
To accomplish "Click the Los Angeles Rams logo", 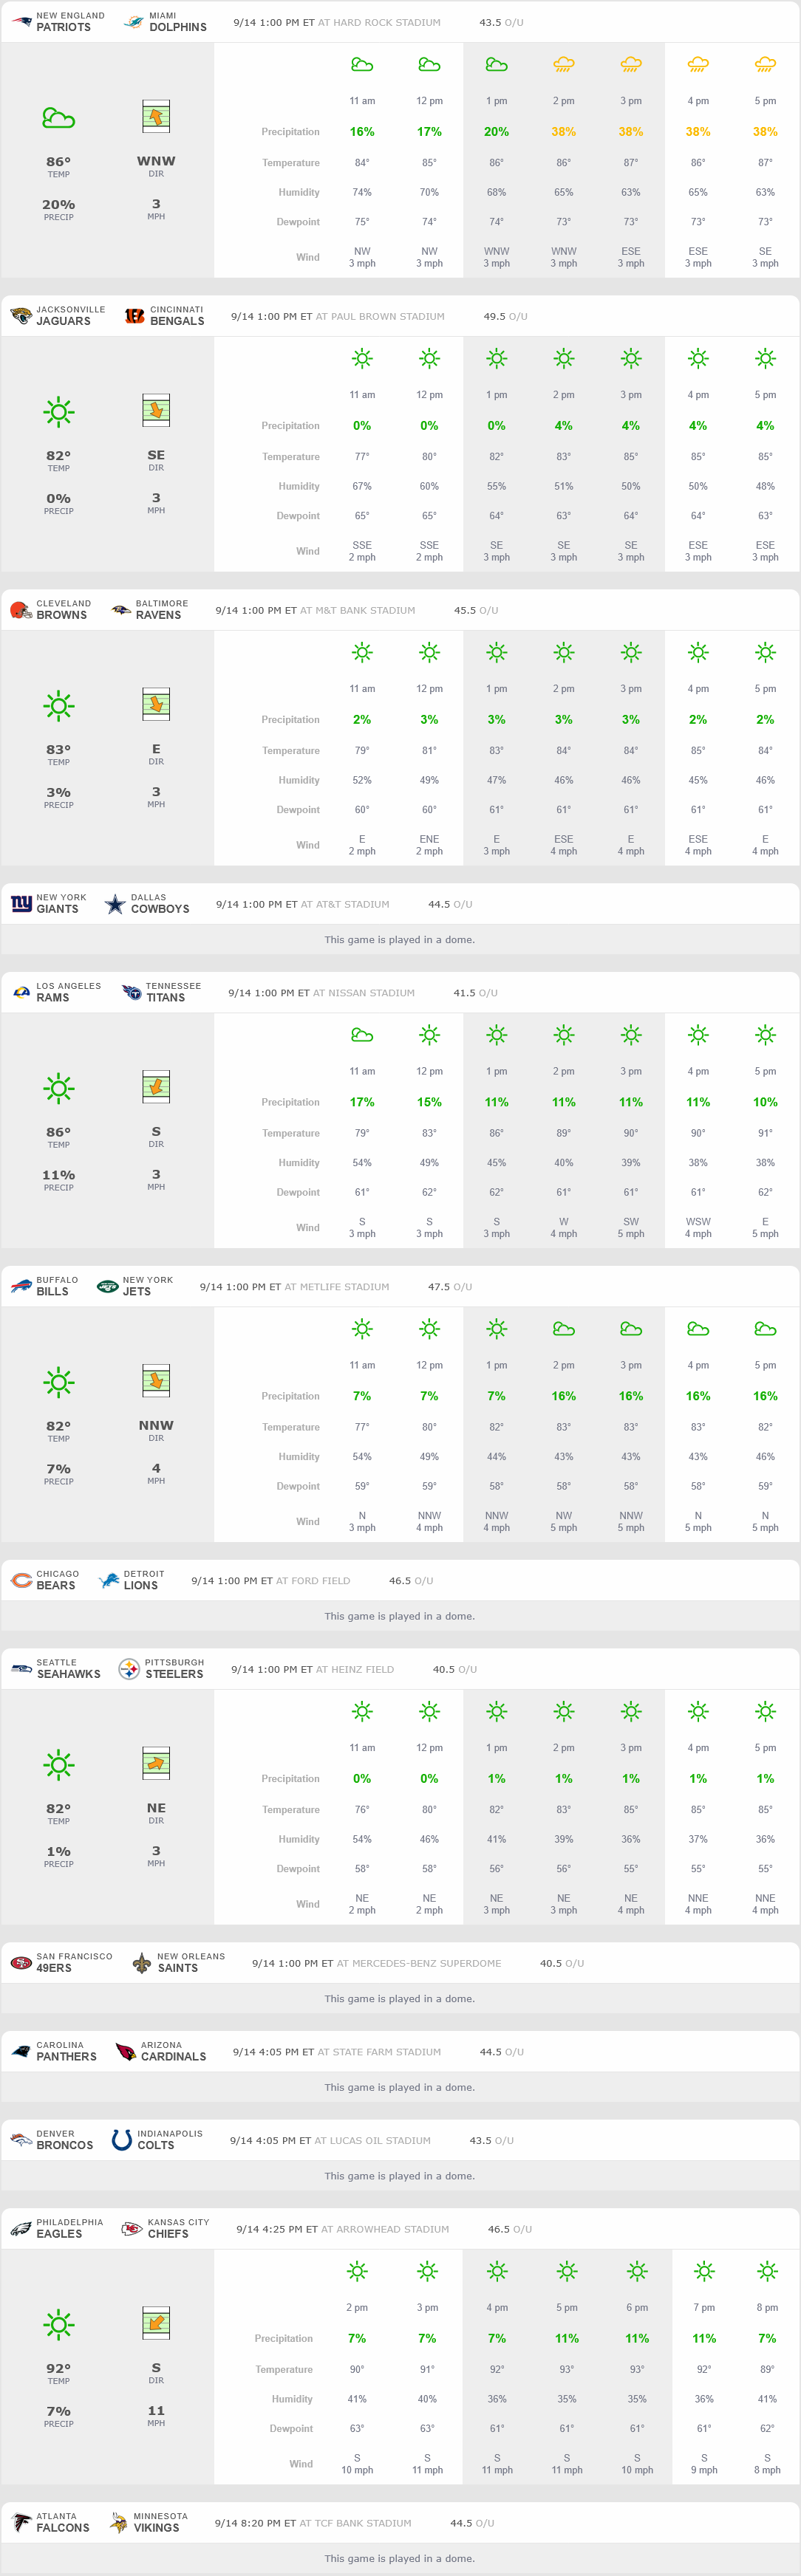I will [x=21, y=992].
